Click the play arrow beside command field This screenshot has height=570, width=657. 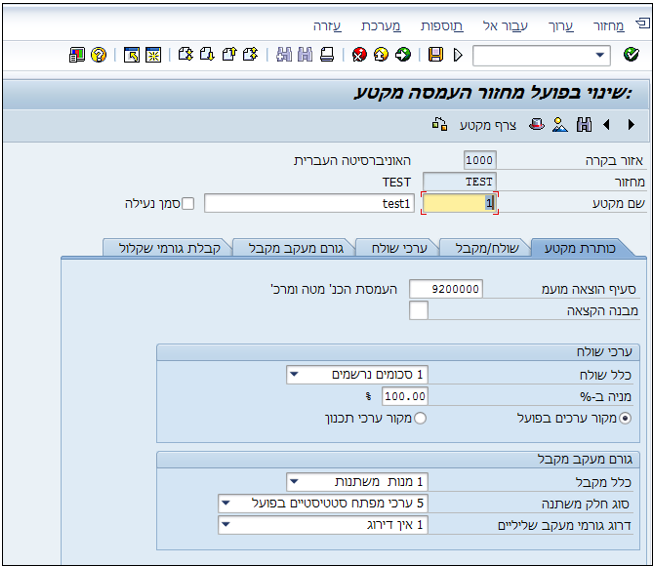point(458,54)
